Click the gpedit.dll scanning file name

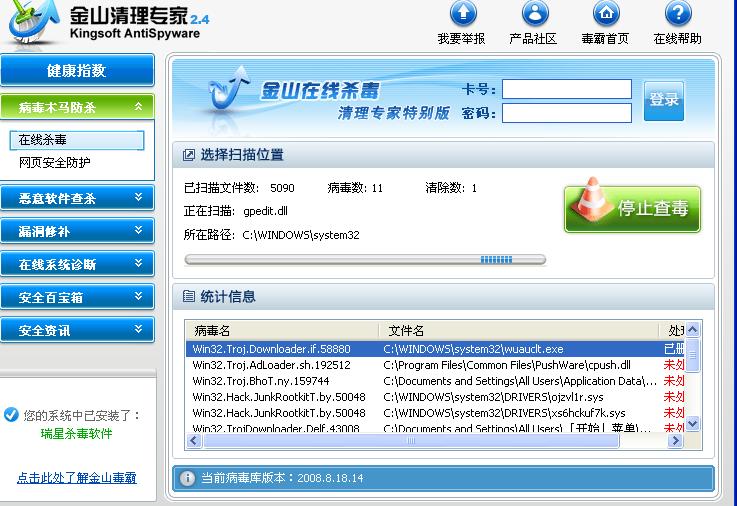click(x=265, y=211)
